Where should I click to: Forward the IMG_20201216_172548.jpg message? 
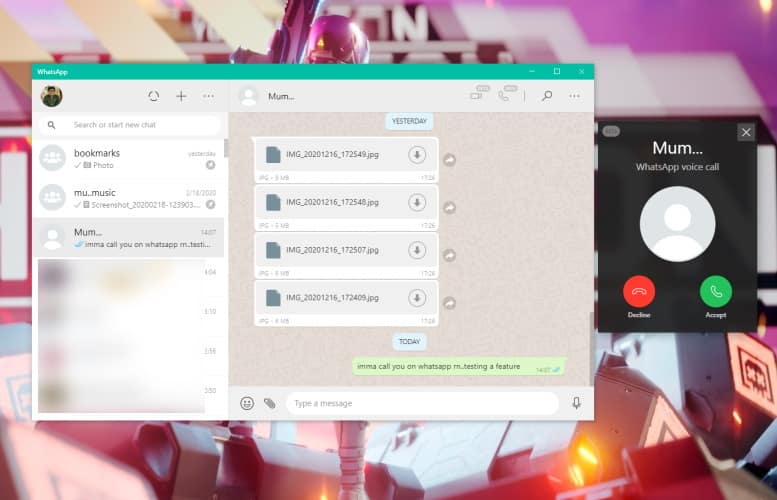point(449,208)
